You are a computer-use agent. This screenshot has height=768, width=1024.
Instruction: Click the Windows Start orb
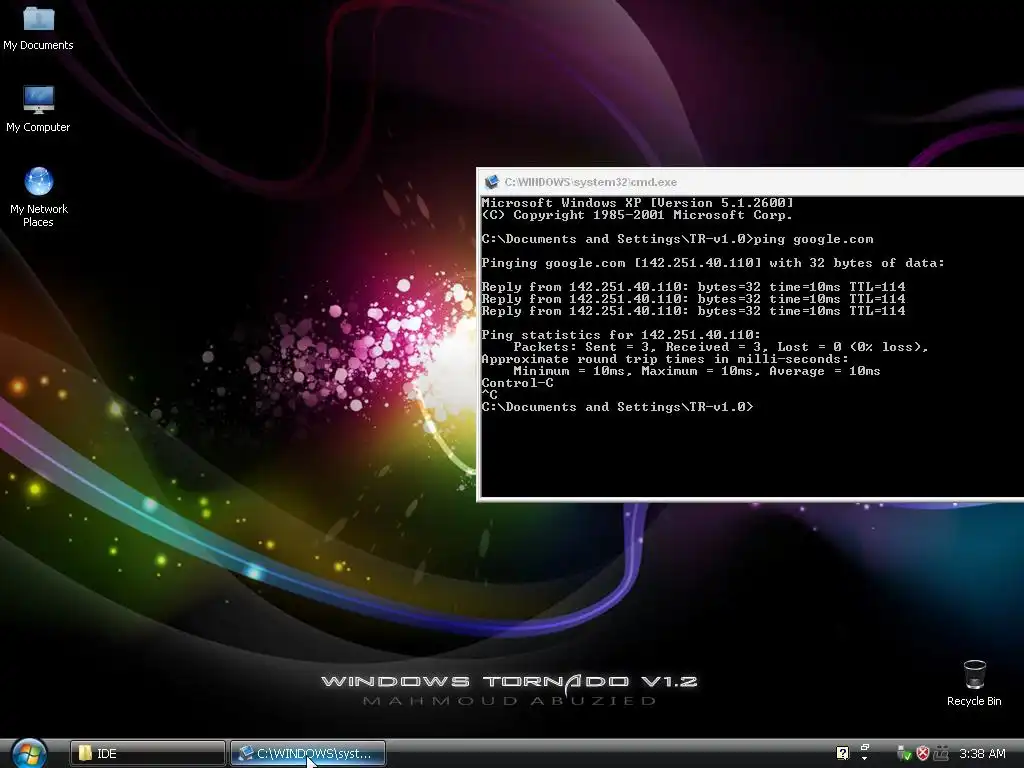click(29, 754)
